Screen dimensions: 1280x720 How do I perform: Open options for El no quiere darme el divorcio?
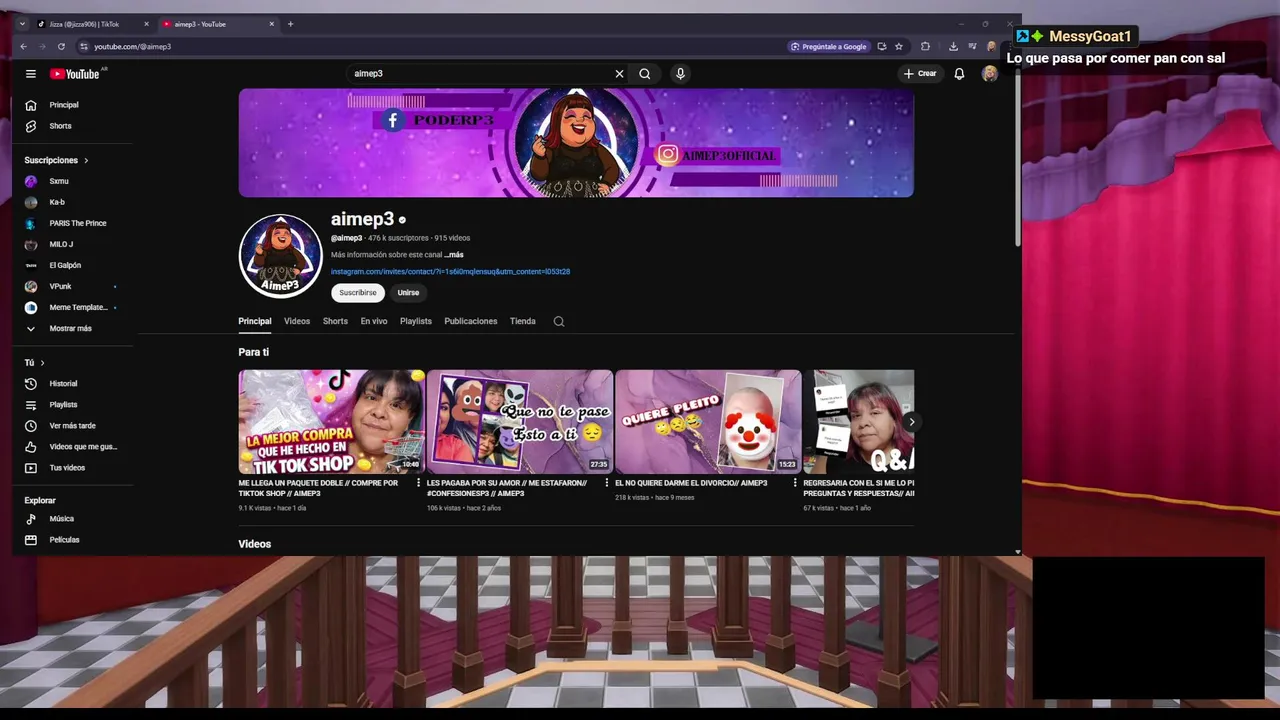coord(795,483)
